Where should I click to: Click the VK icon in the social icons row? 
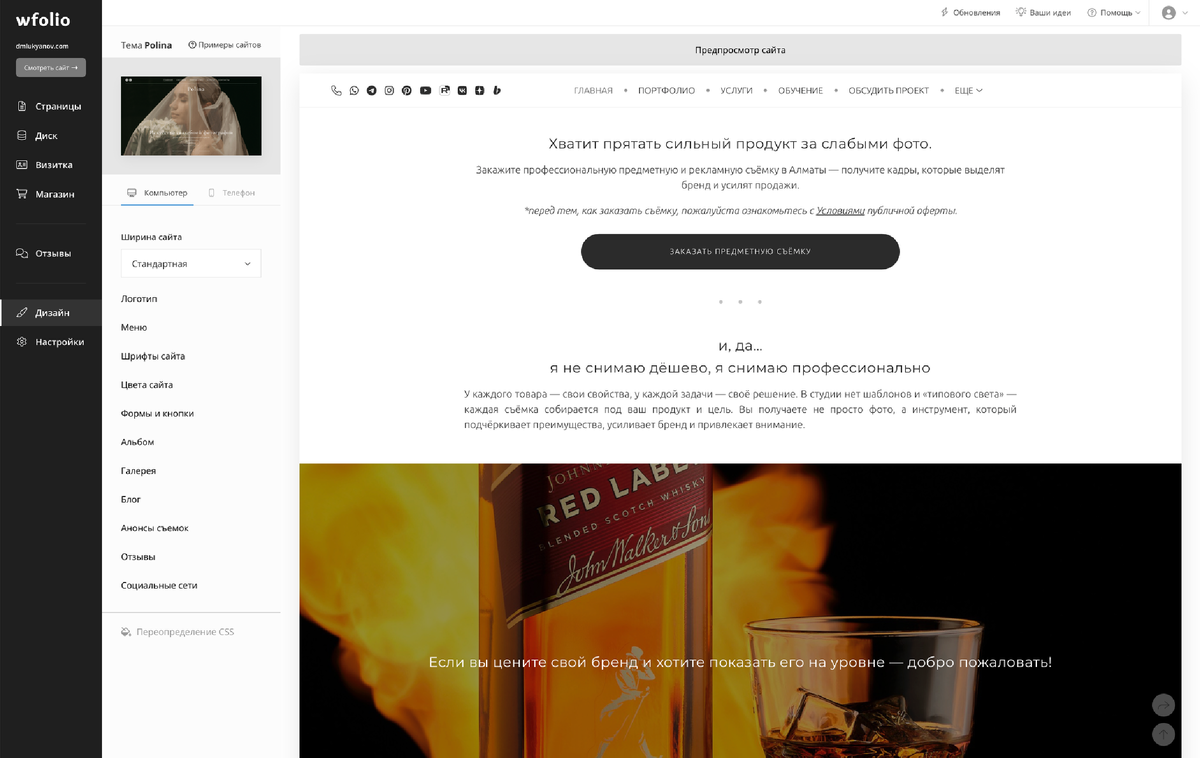462,90
